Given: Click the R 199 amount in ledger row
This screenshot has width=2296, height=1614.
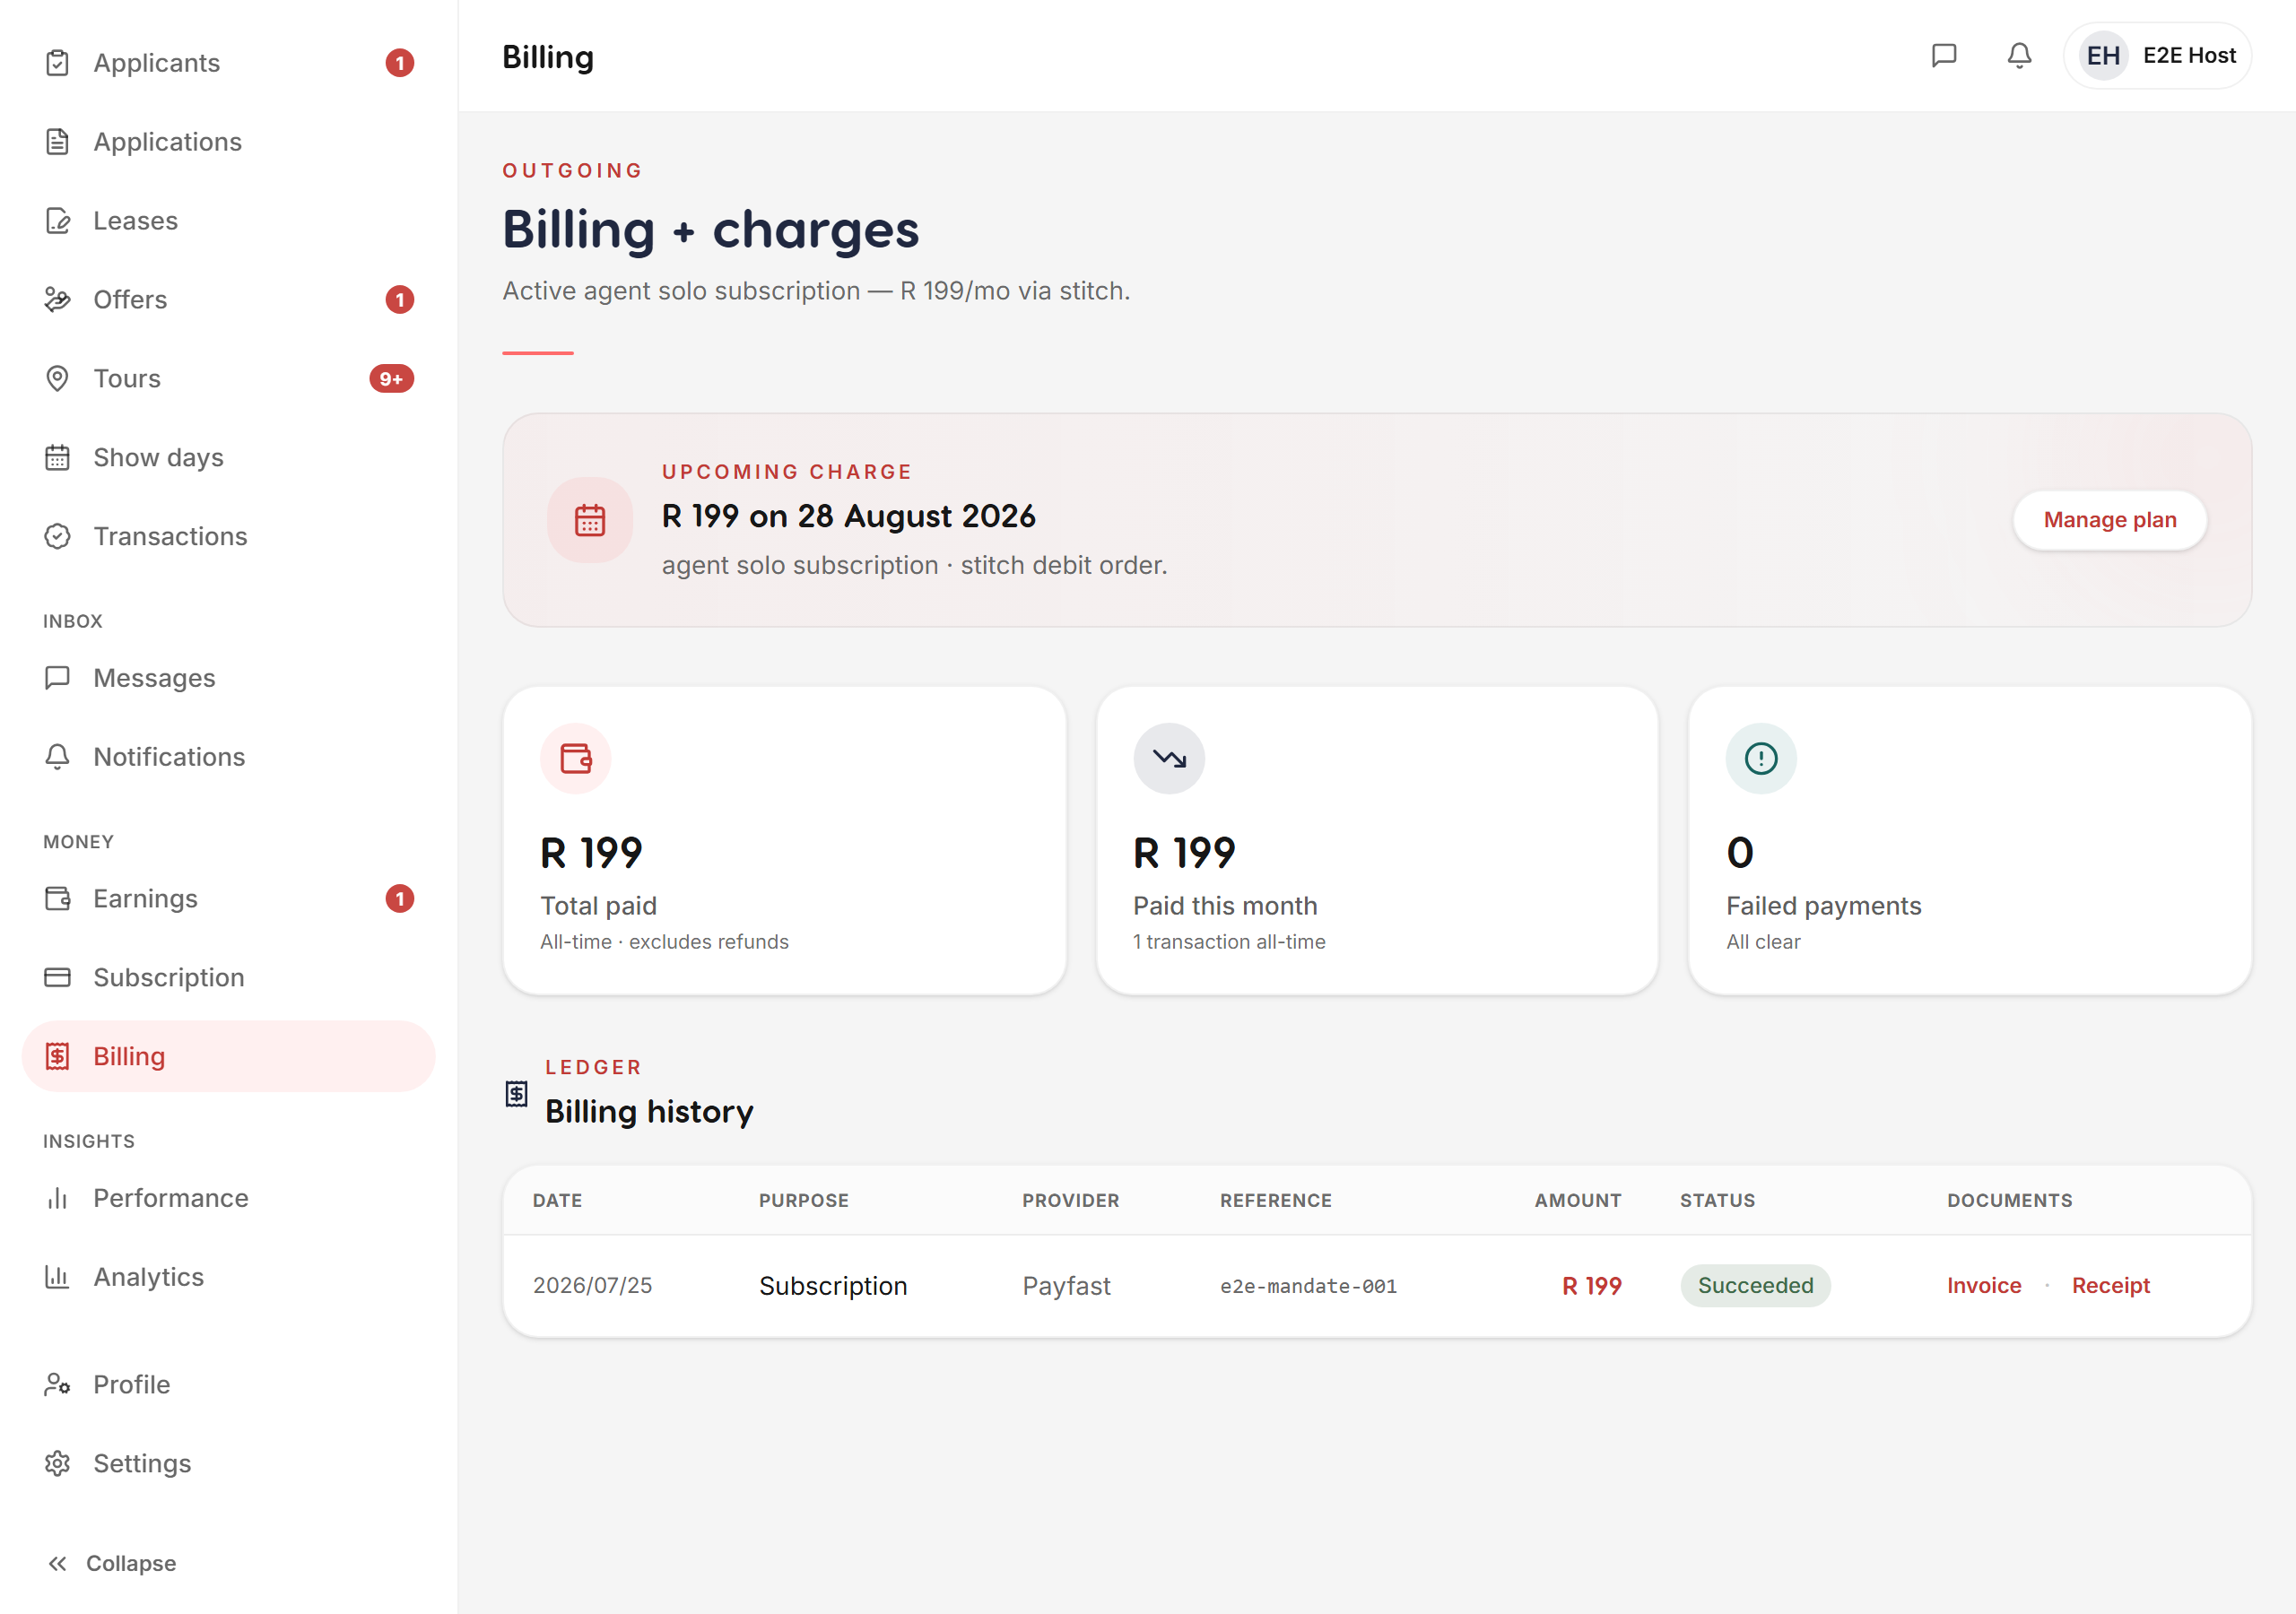Looking at the screenshot, I should click(x=1592, y=1286).
